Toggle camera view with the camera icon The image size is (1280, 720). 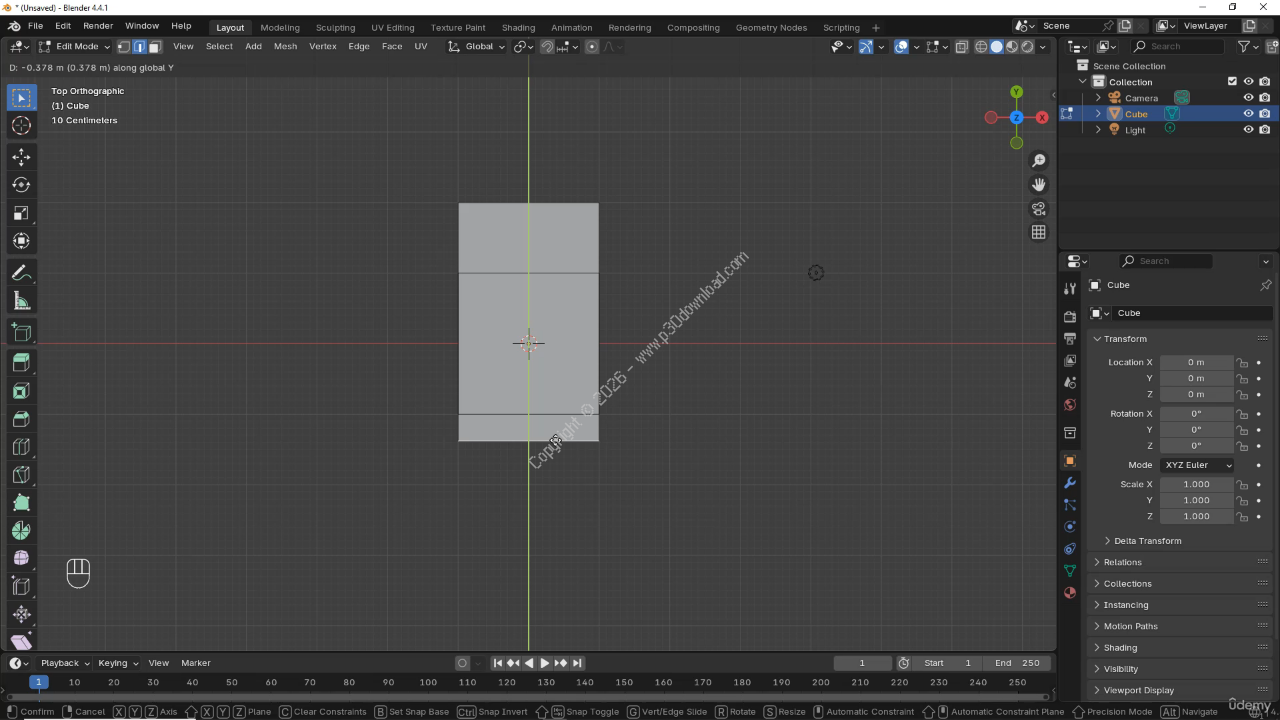pyautogui.click(x=1039, y=209)
